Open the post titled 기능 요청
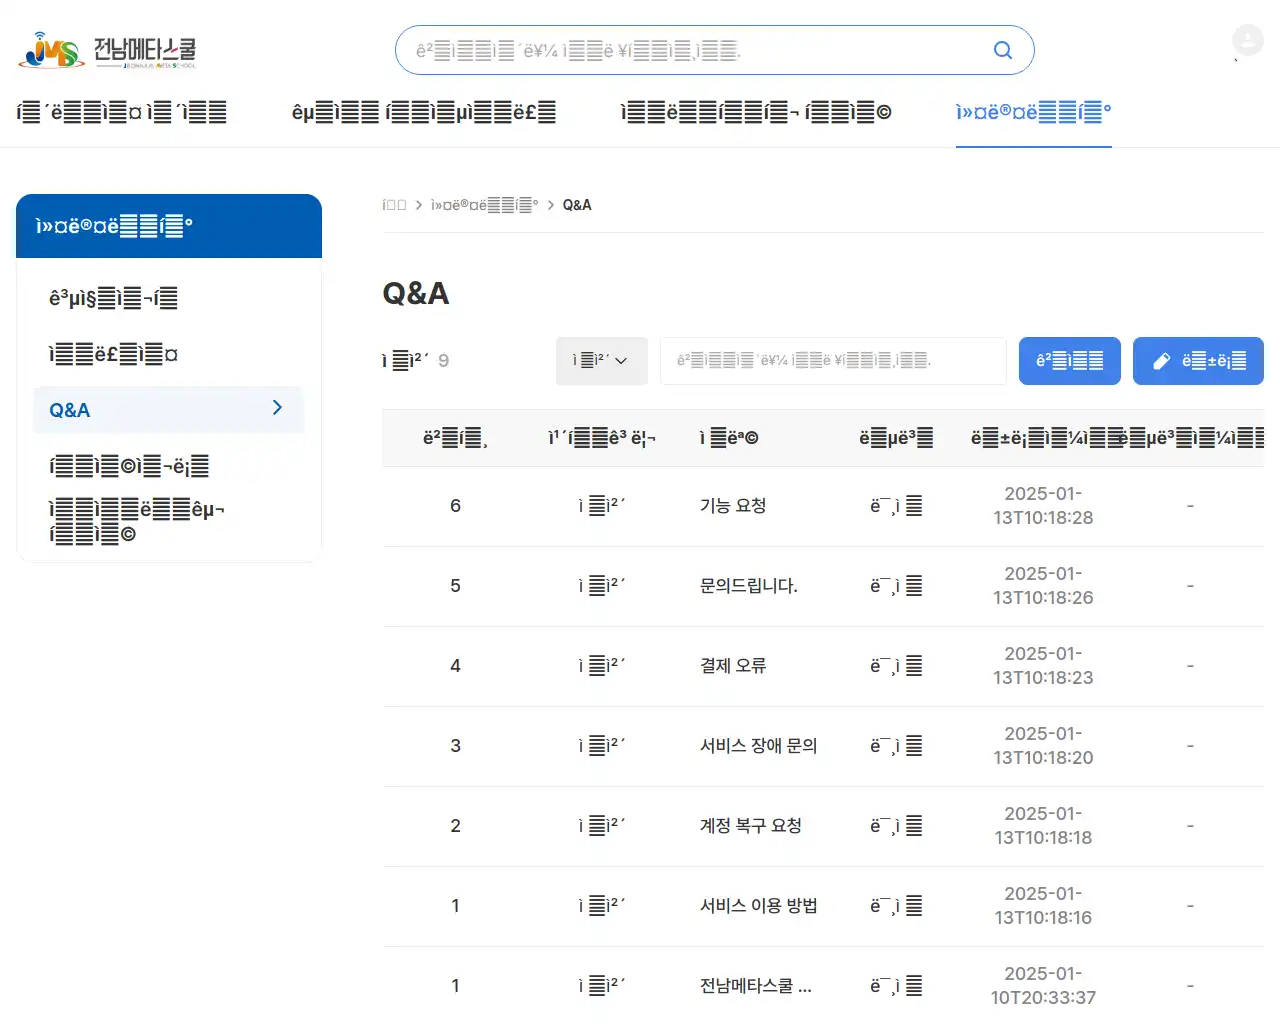Viewport: 1280px width, 1024px height. [733, 506]
